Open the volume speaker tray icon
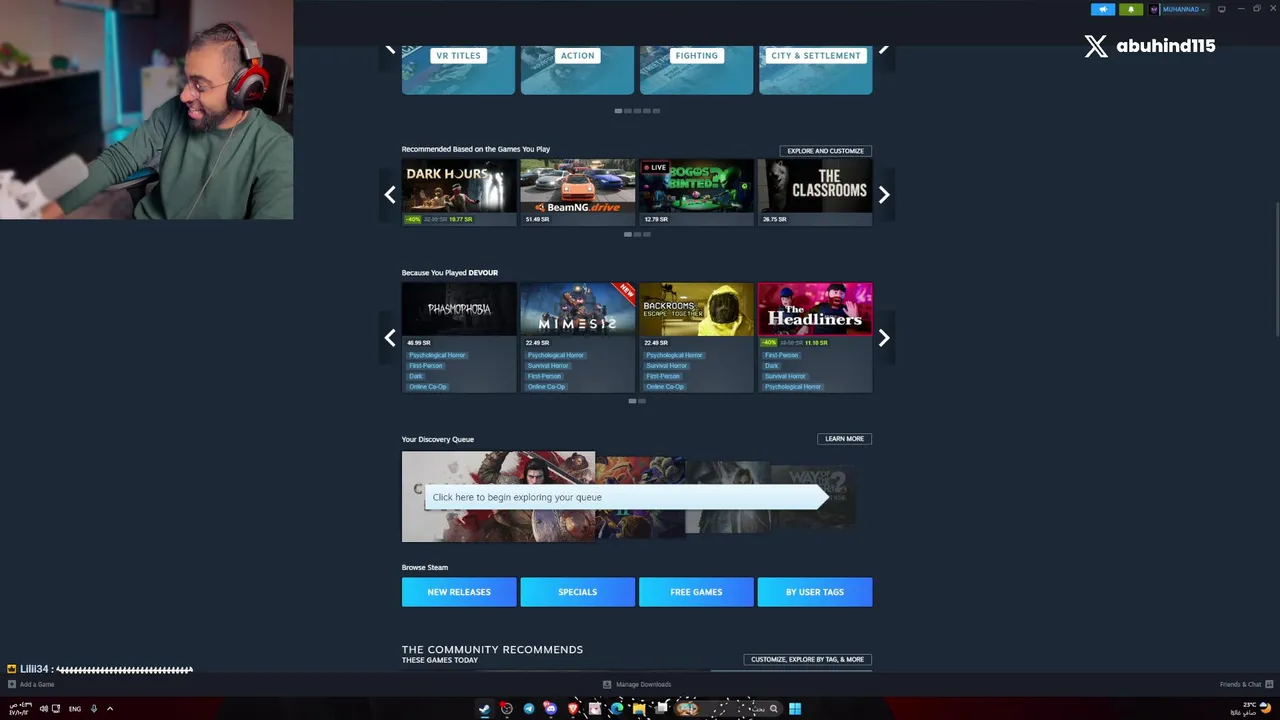The image size is (1280, 720). [43, 709]
